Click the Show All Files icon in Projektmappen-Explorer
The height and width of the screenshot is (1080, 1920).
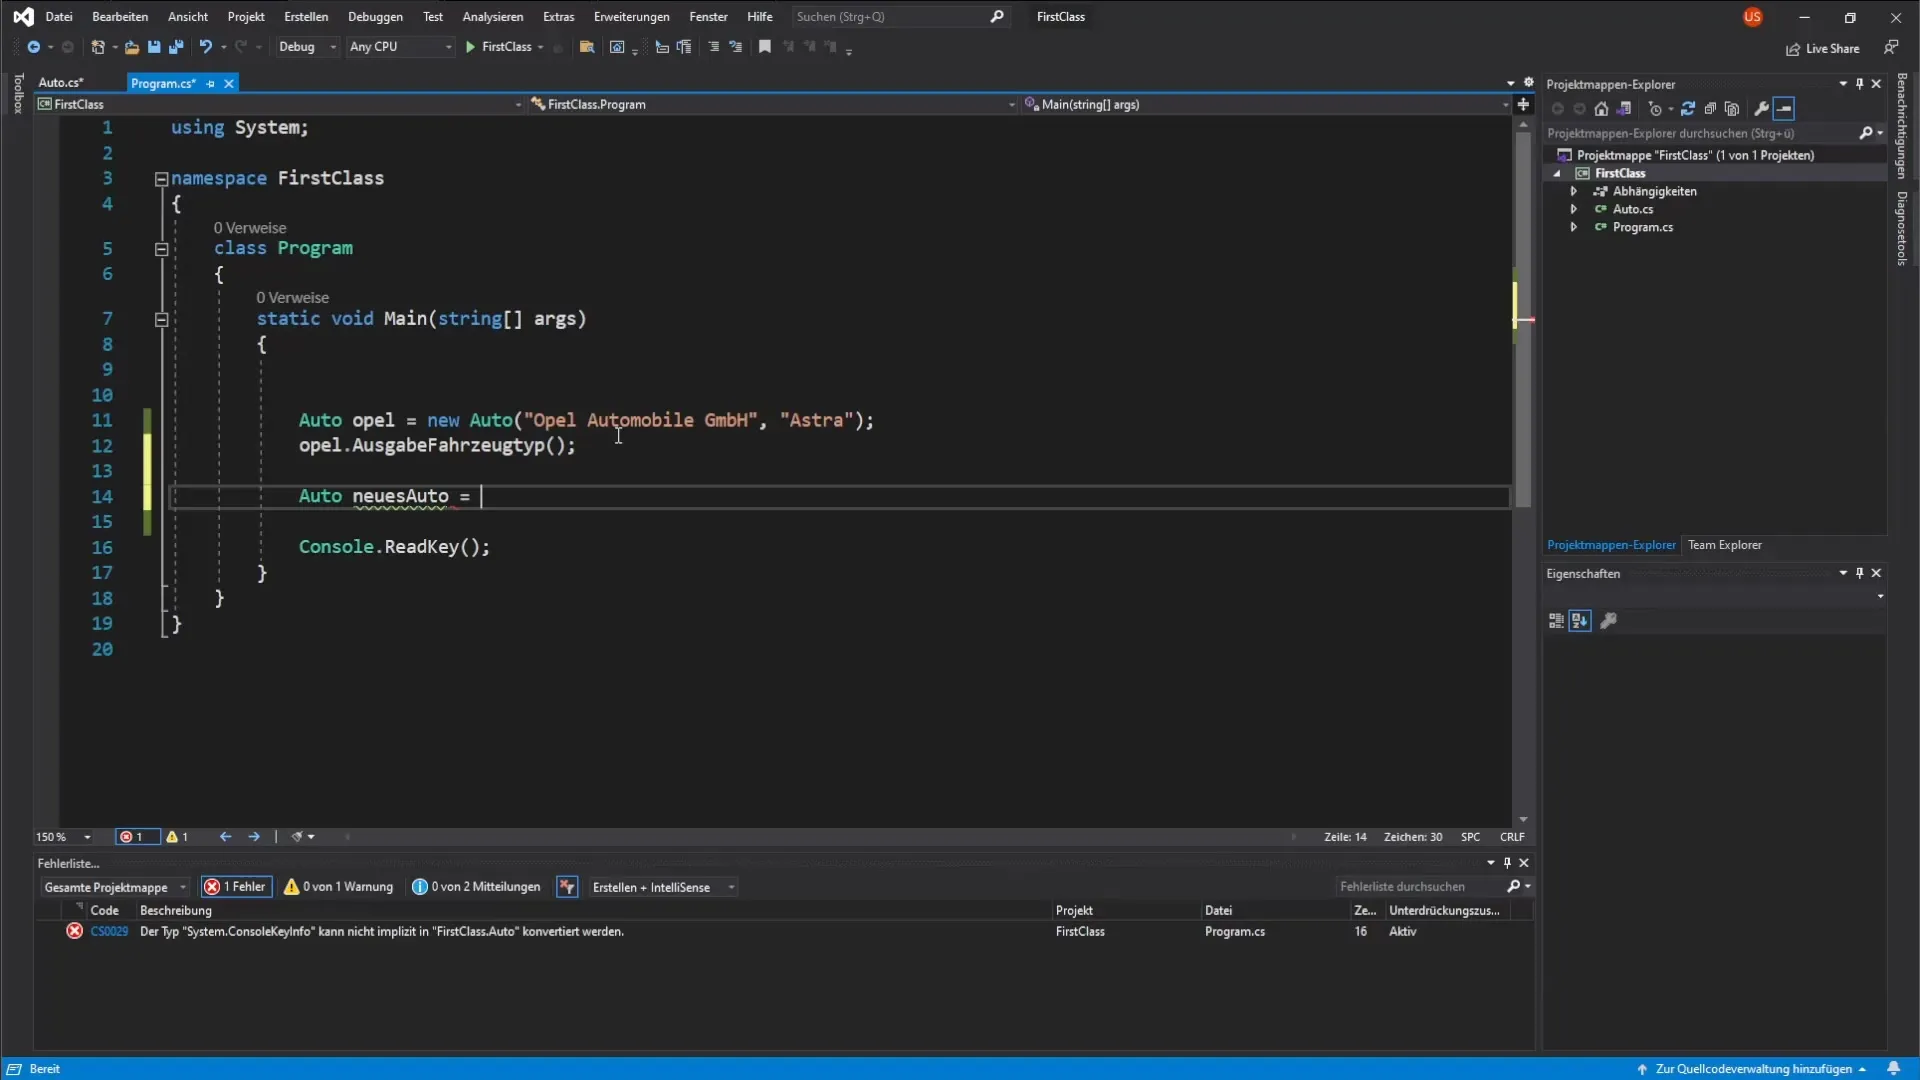[x=1732, y=109]
